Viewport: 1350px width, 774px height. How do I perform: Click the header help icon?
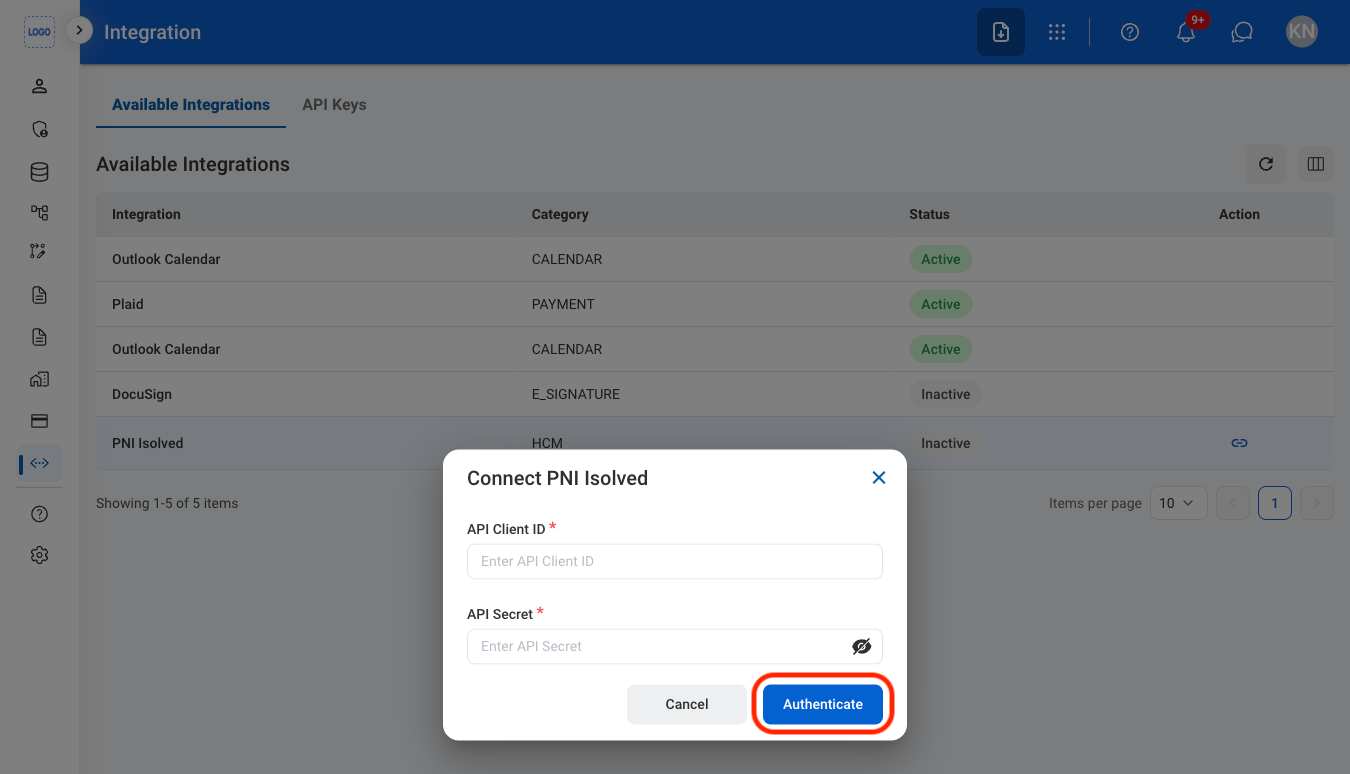[x=1130, y=32]
